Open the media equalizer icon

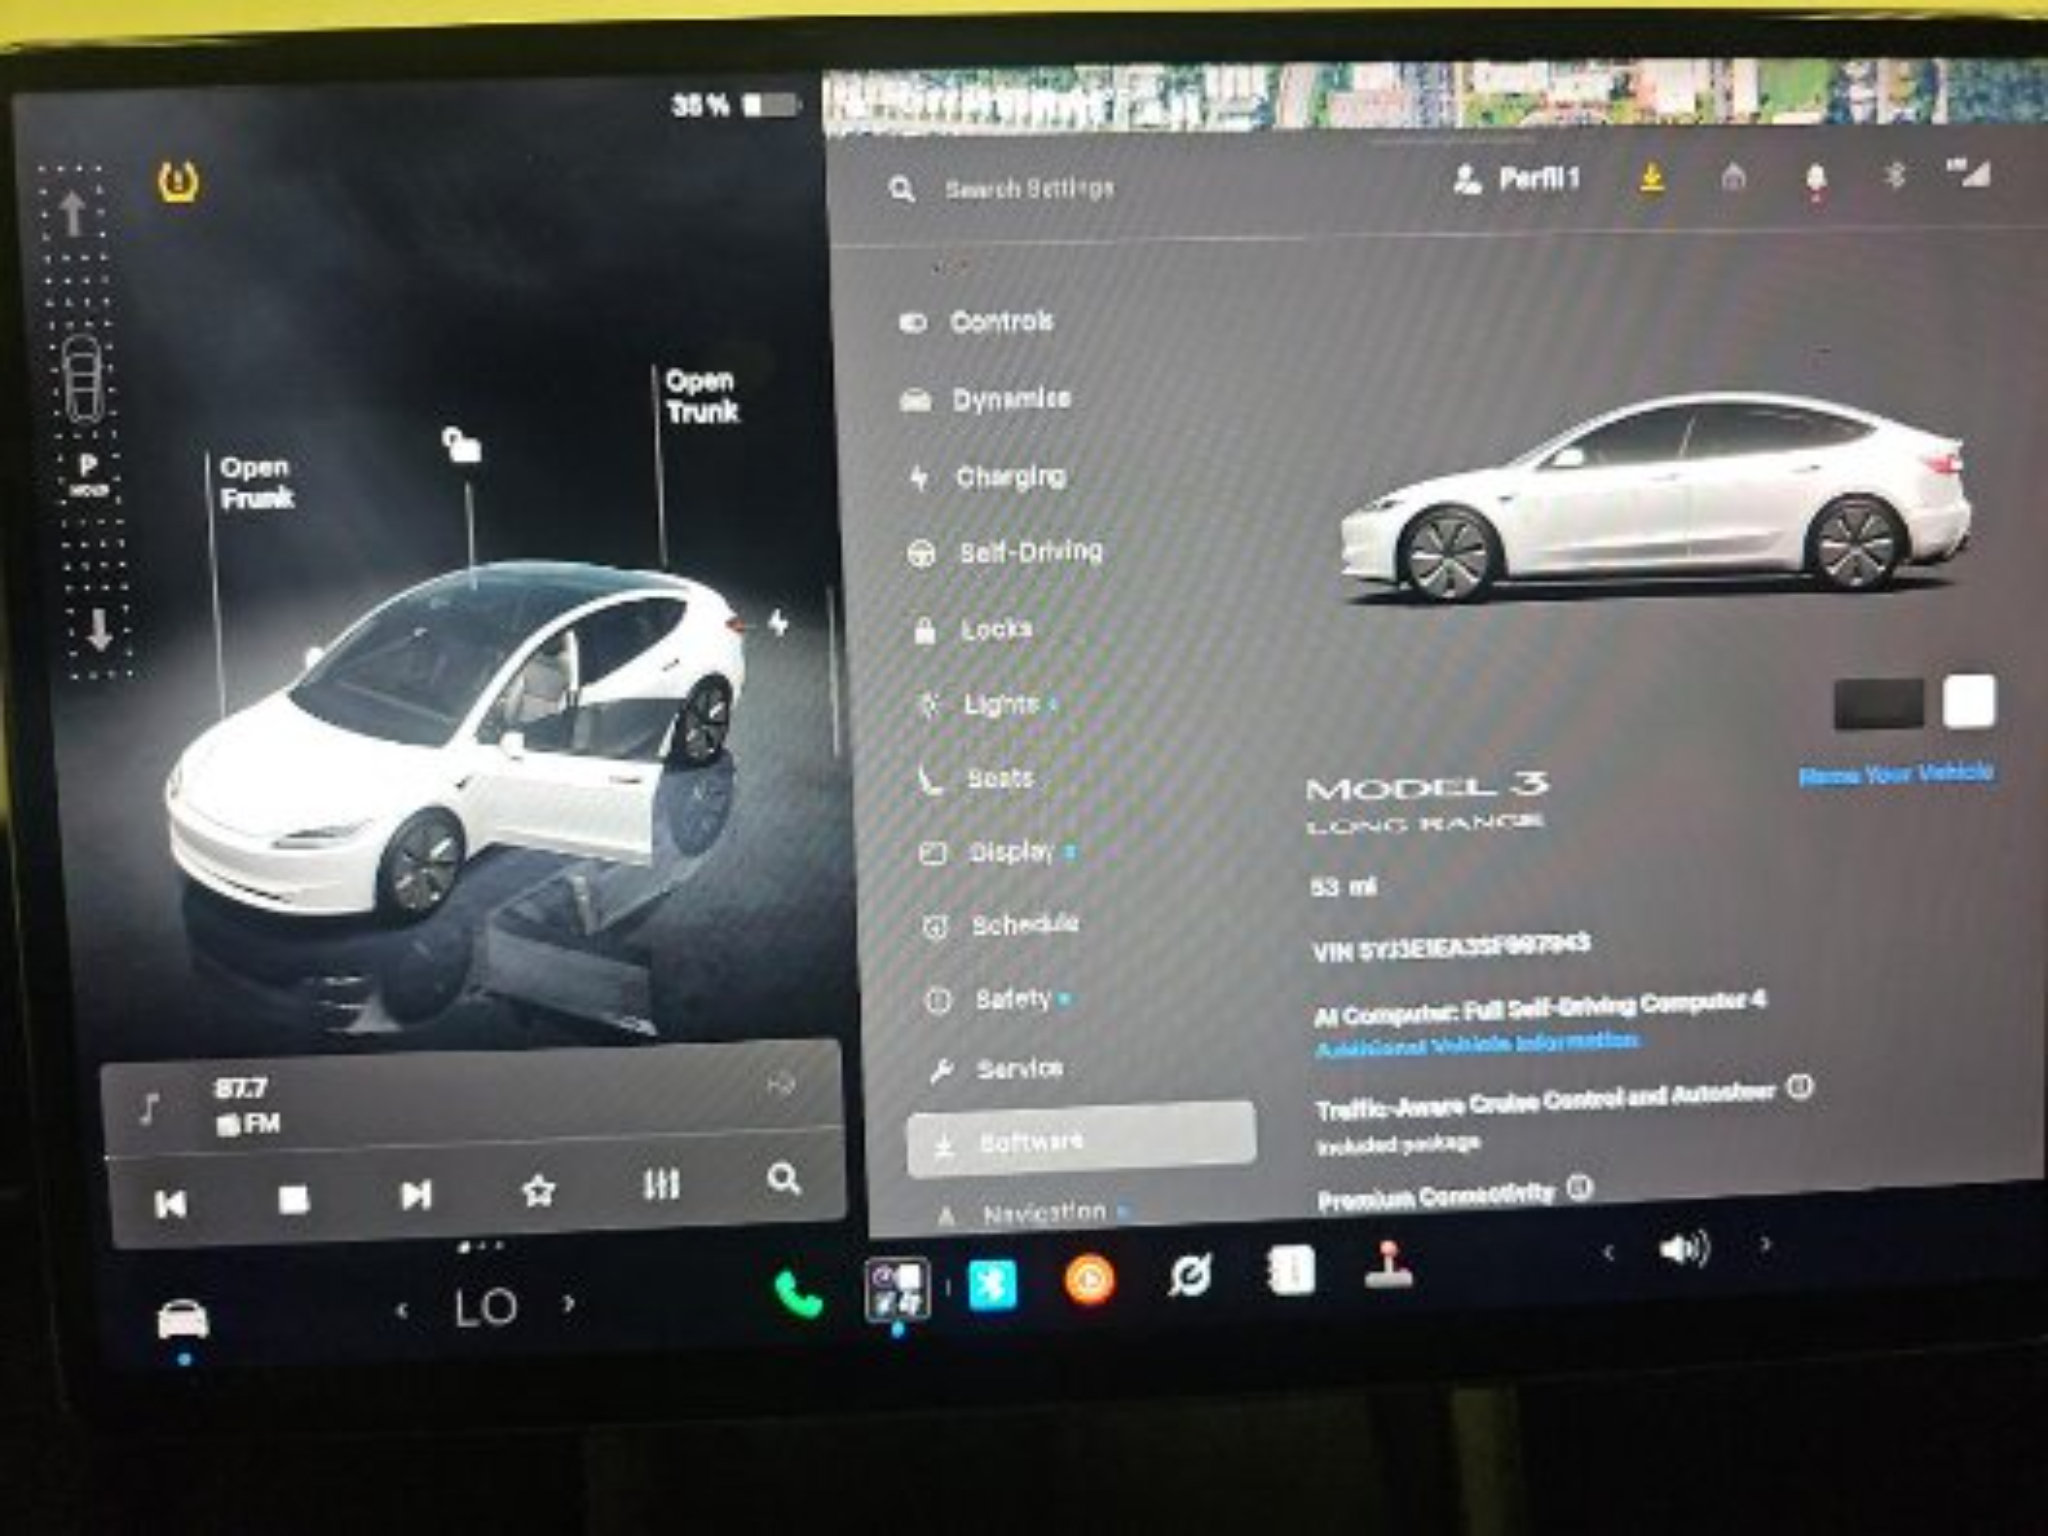[660, 1185]
